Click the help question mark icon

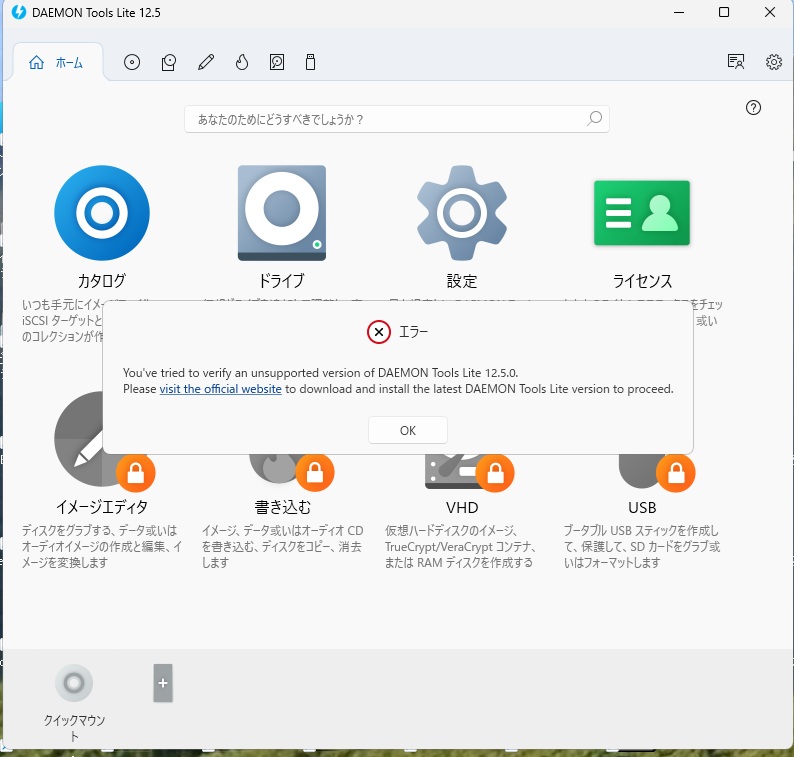[753, 107]
